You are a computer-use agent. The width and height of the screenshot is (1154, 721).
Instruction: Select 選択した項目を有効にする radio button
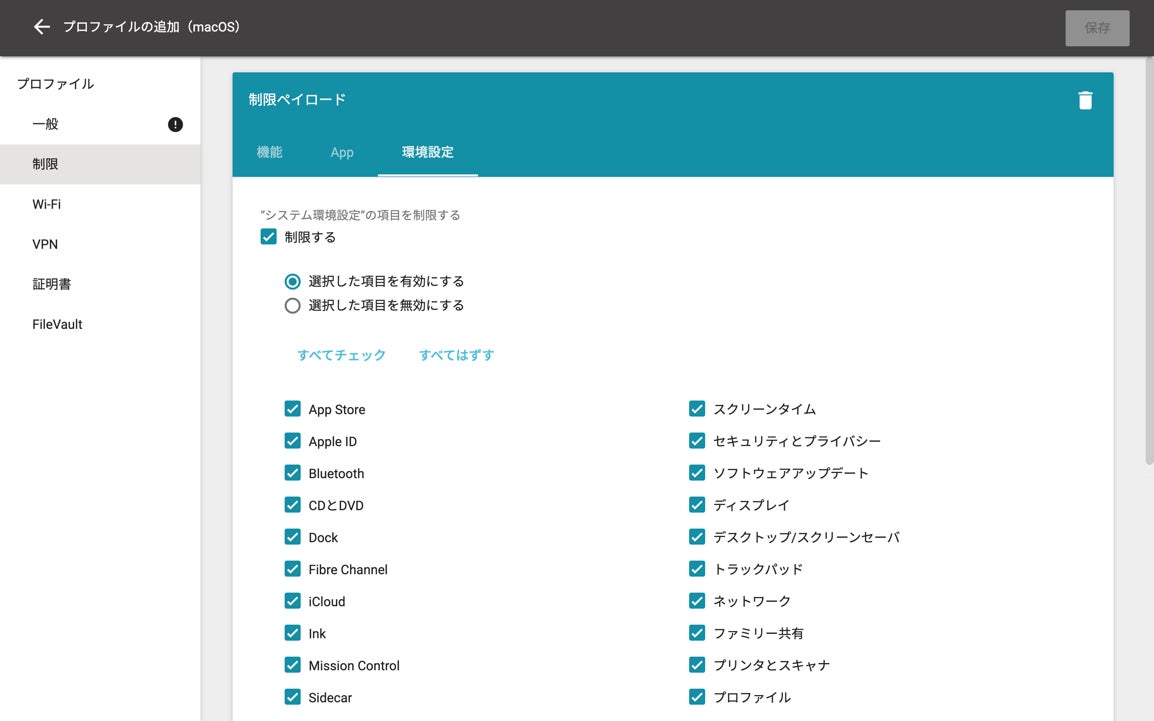[292, 282]
